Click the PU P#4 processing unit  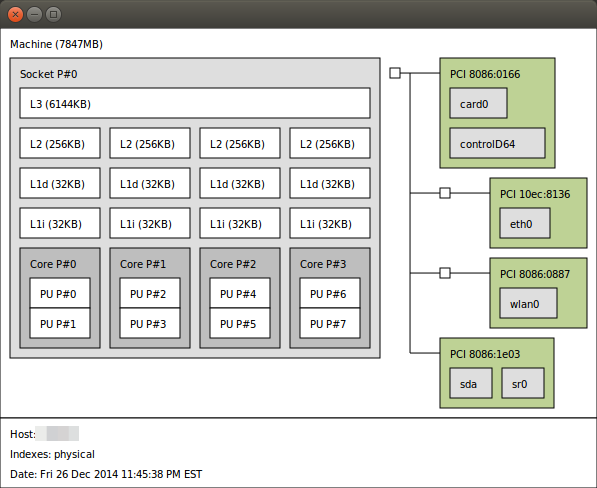pyautogui.click(x=240, y=293)
